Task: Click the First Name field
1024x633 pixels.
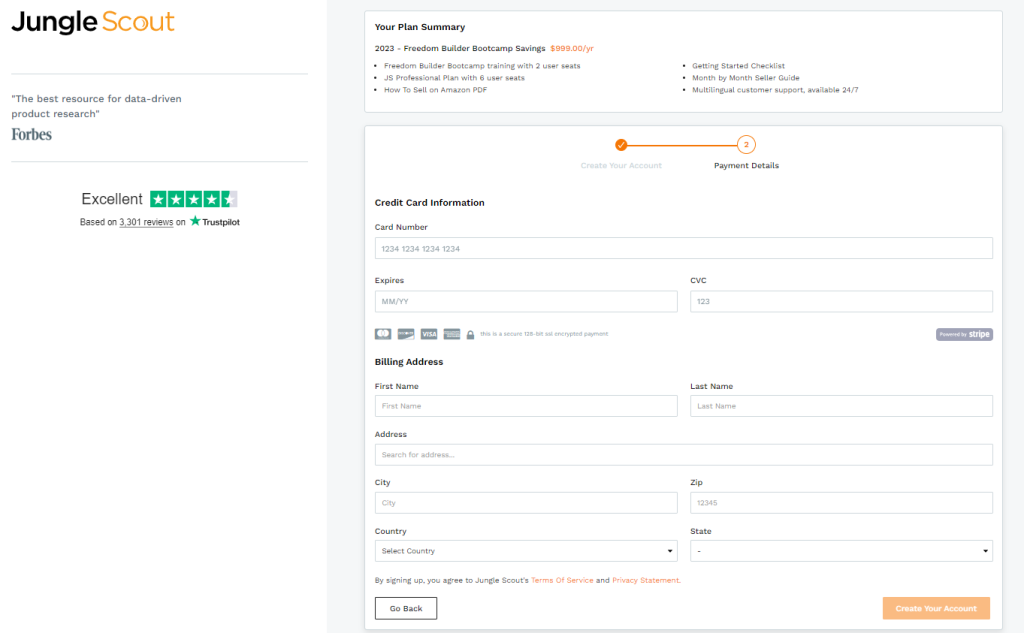Action: coord(526,406)
